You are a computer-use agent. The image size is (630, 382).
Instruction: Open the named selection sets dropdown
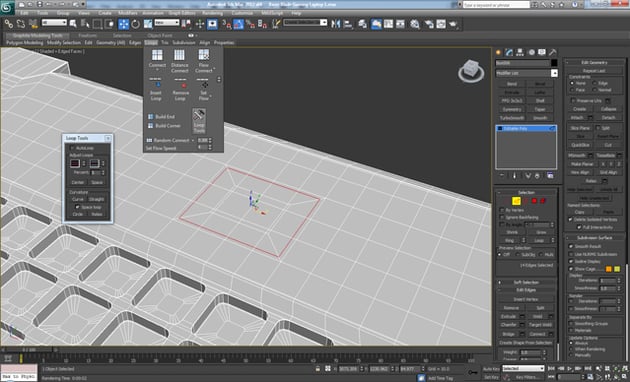click(x=305, y=23)
